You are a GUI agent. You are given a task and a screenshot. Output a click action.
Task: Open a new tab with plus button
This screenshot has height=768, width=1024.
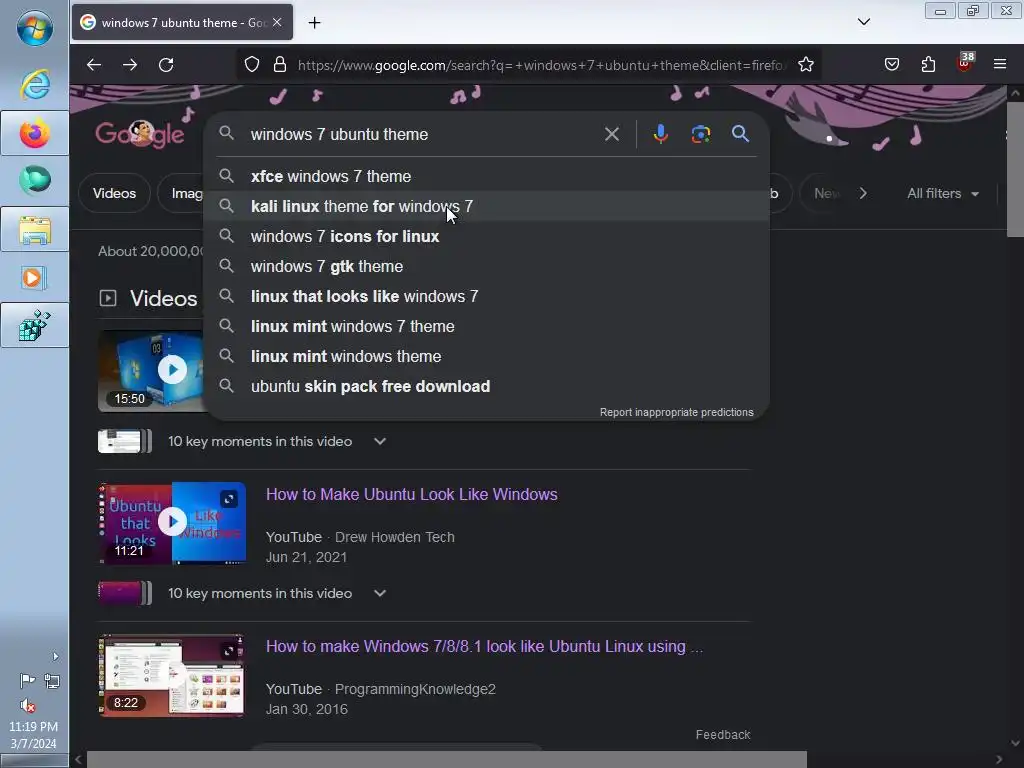coord(315,23)
